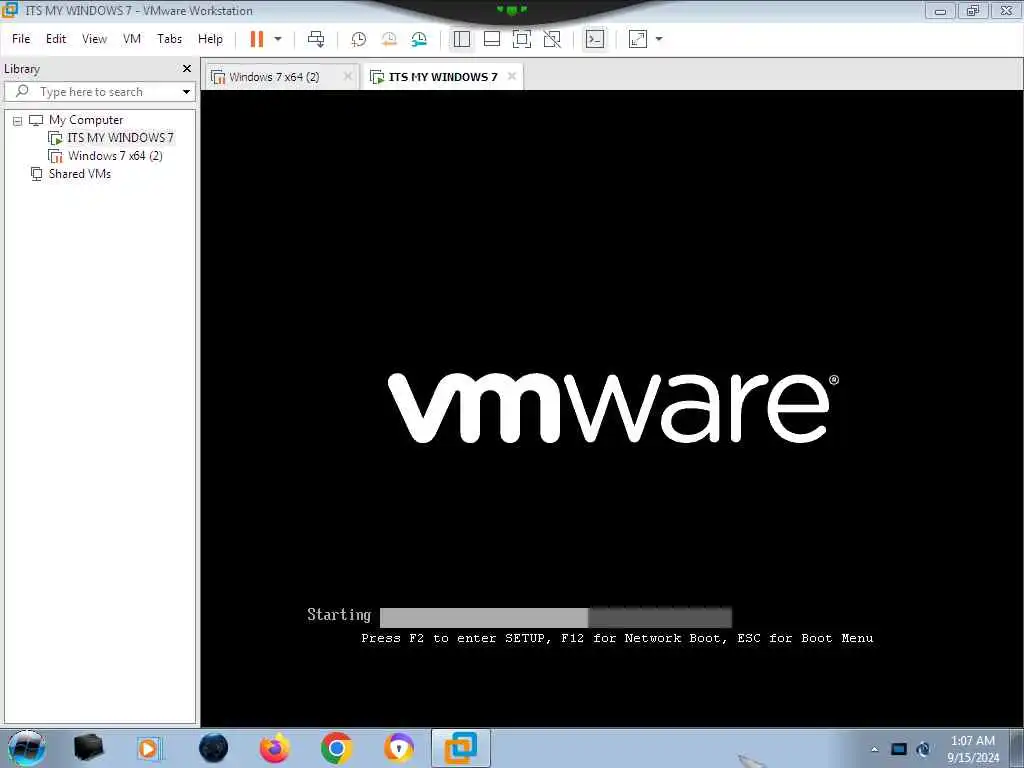Close the Windows 7 x64 (2) tab
This screenshot has width=1024, height=768.
[348, 76]
